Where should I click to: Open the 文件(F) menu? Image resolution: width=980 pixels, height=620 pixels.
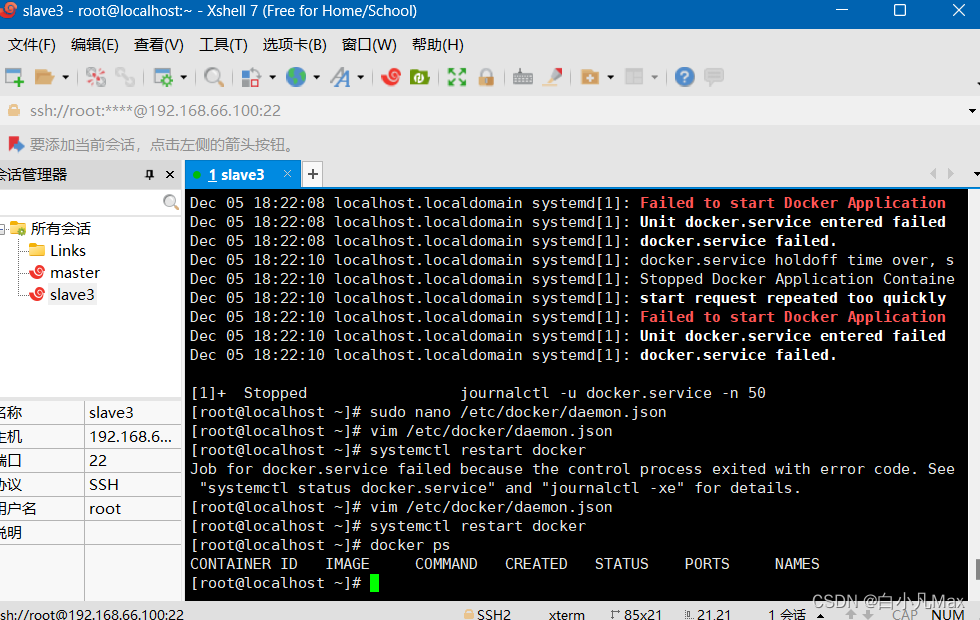click(x=31, y=45)
